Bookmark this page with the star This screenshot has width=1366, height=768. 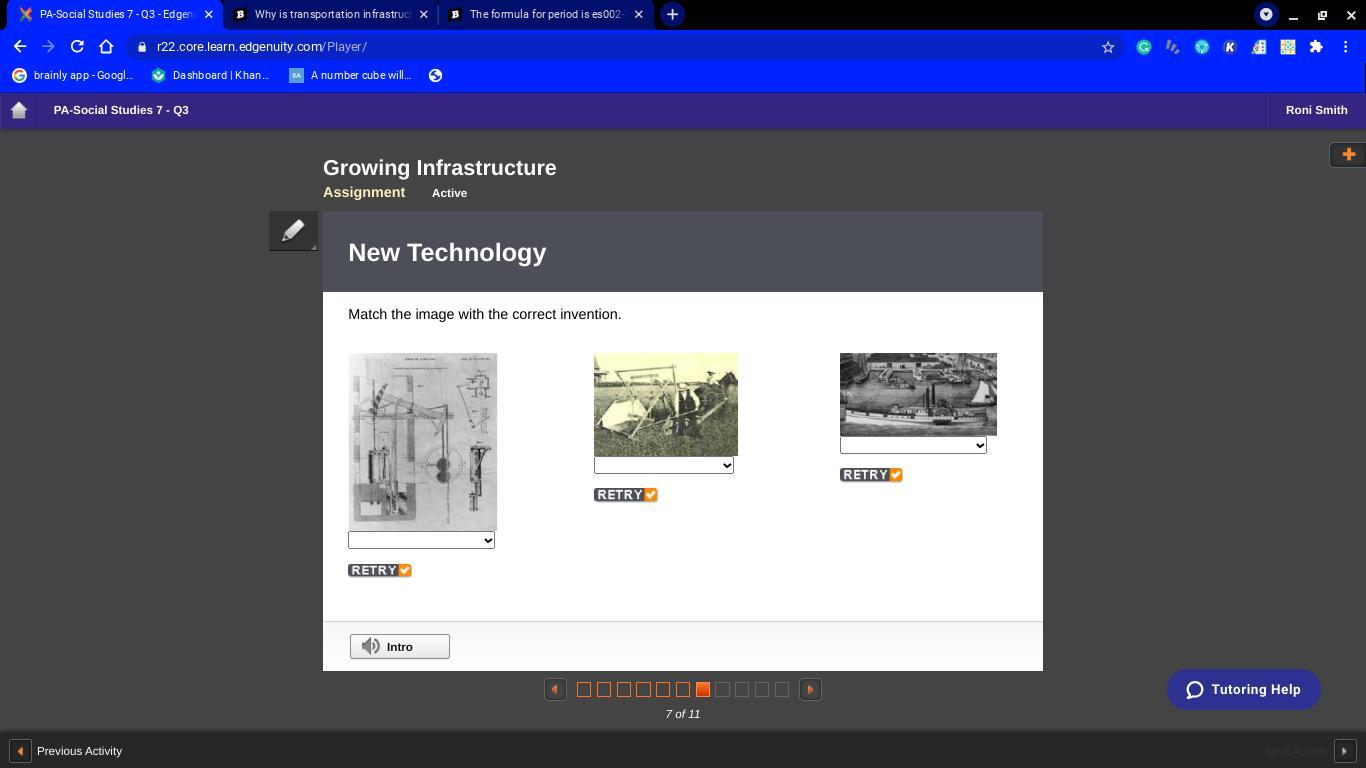1108,47
